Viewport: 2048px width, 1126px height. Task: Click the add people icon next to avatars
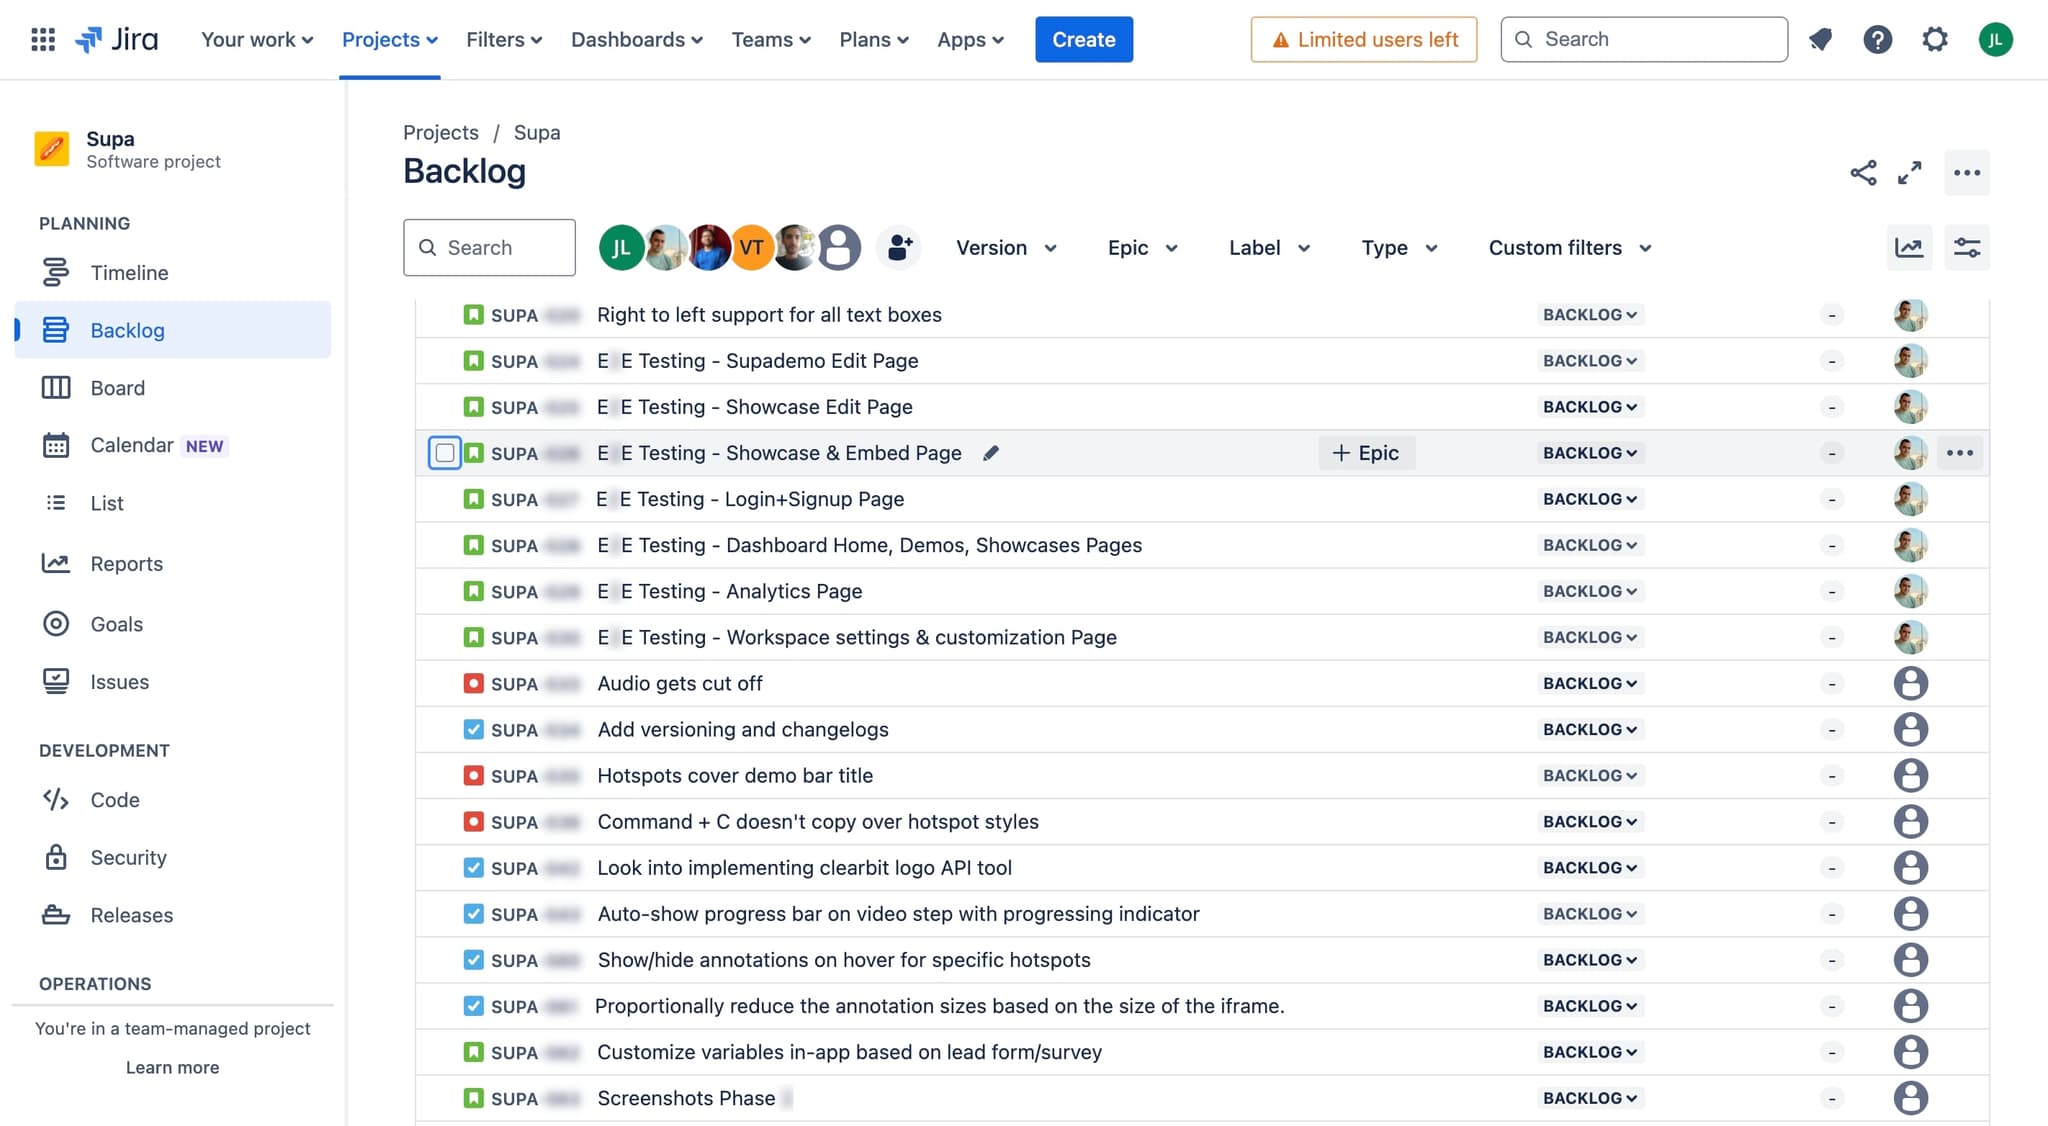(x=898, y=247)
